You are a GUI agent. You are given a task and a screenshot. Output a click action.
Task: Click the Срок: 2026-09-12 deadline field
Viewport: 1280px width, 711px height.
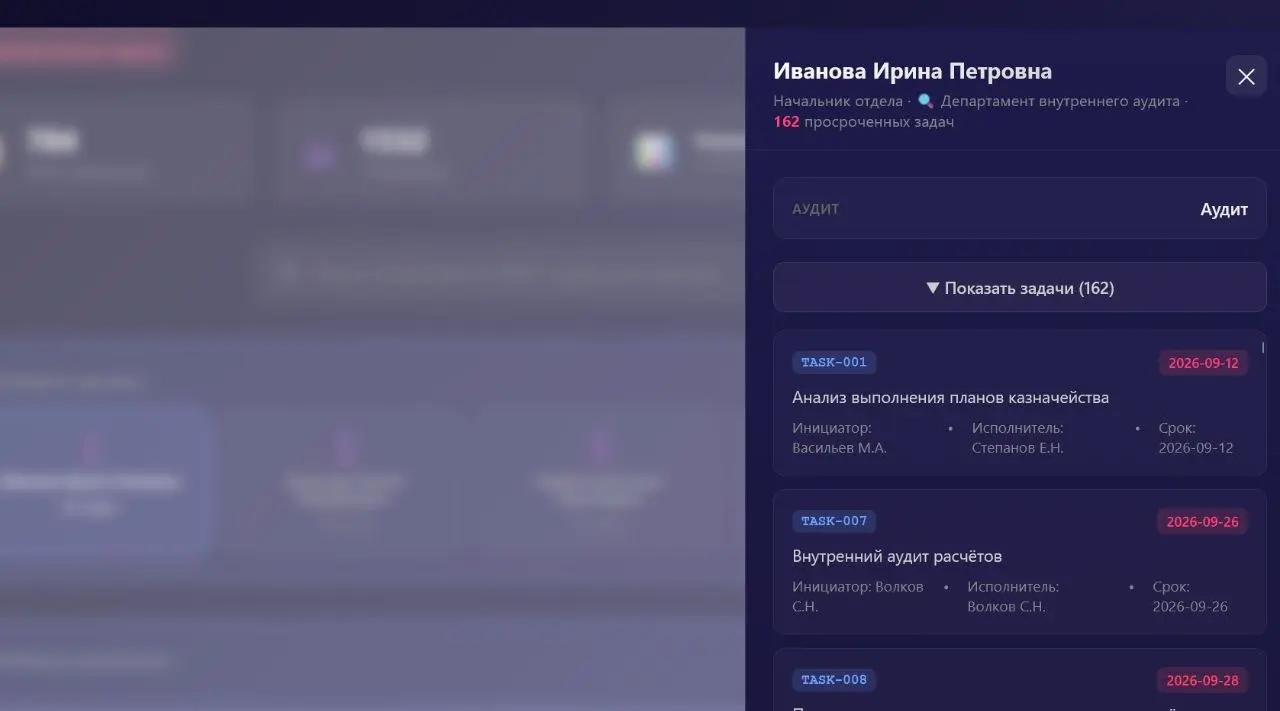[x=1196, y=438]
